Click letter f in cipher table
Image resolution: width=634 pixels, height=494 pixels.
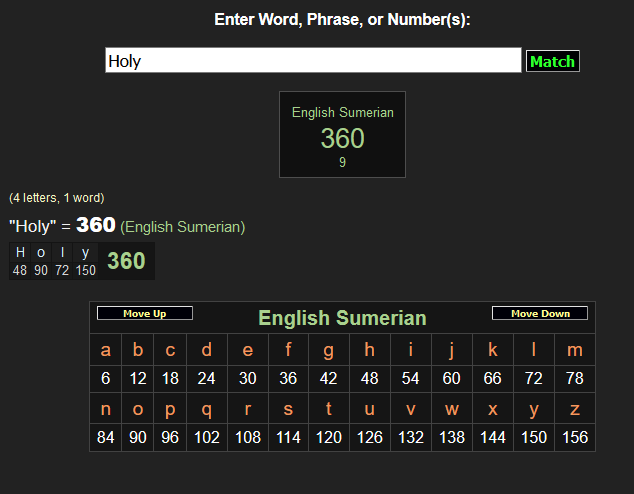[288, 350]
